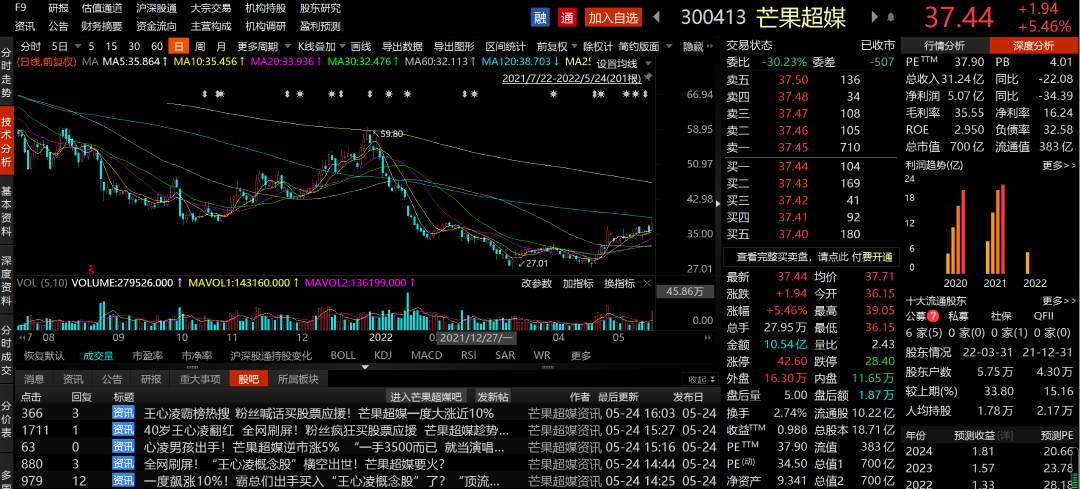The height and width of the screenshot is (489, 1080).
Task: Select the 日 daily K-line period
Action: (x=179, y=47)
